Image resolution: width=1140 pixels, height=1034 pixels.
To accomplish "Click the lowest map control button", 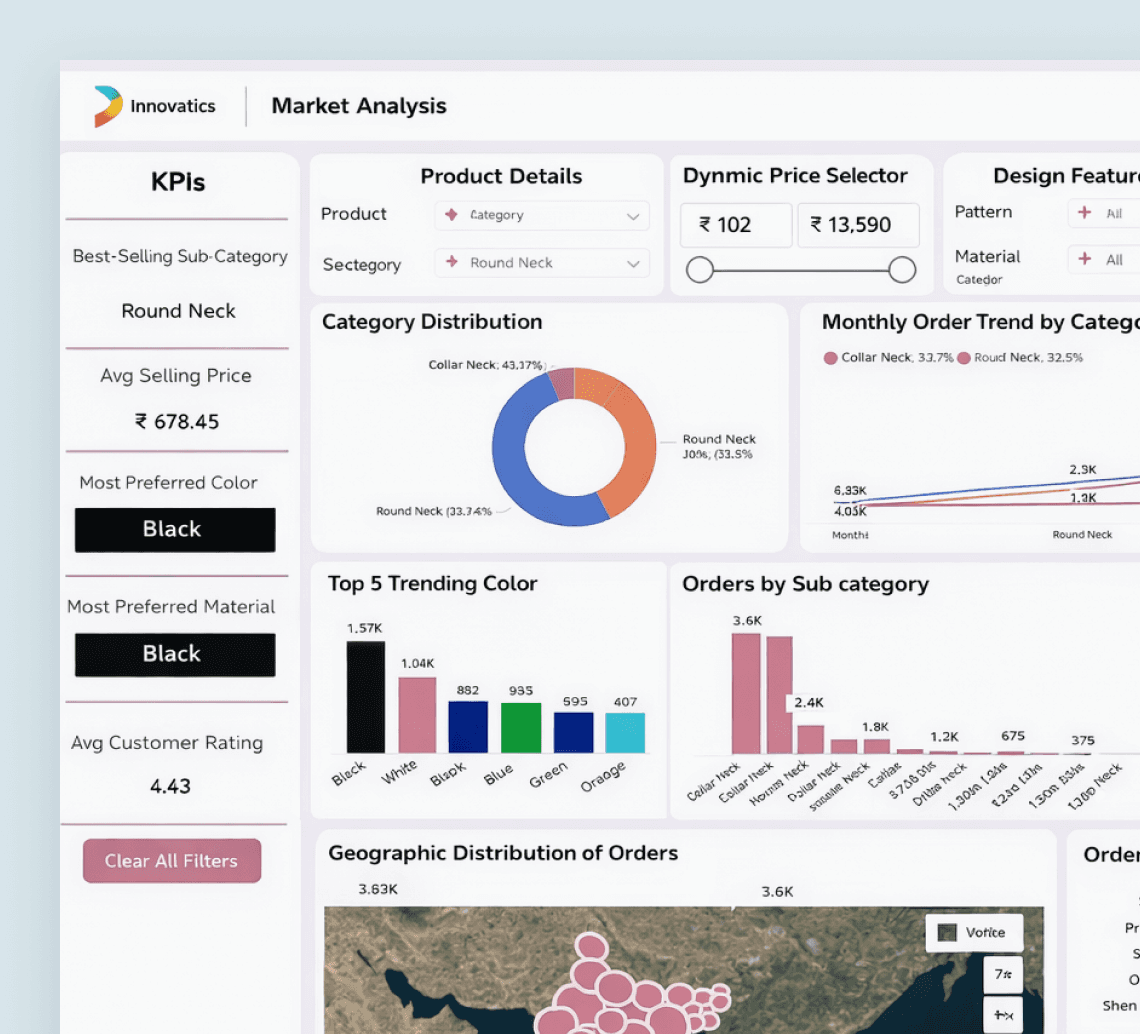I will point(1003,1015).
